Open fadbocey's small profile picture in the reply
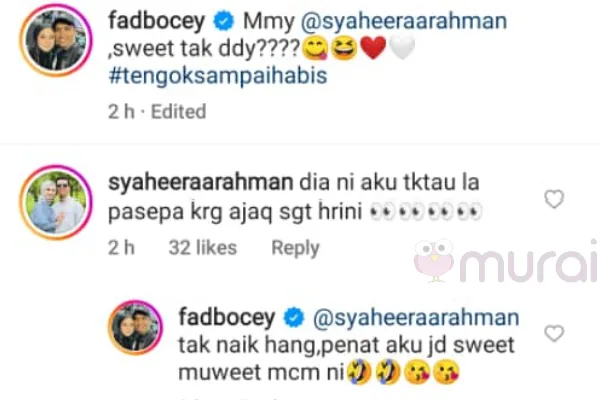 click(135, 327)
